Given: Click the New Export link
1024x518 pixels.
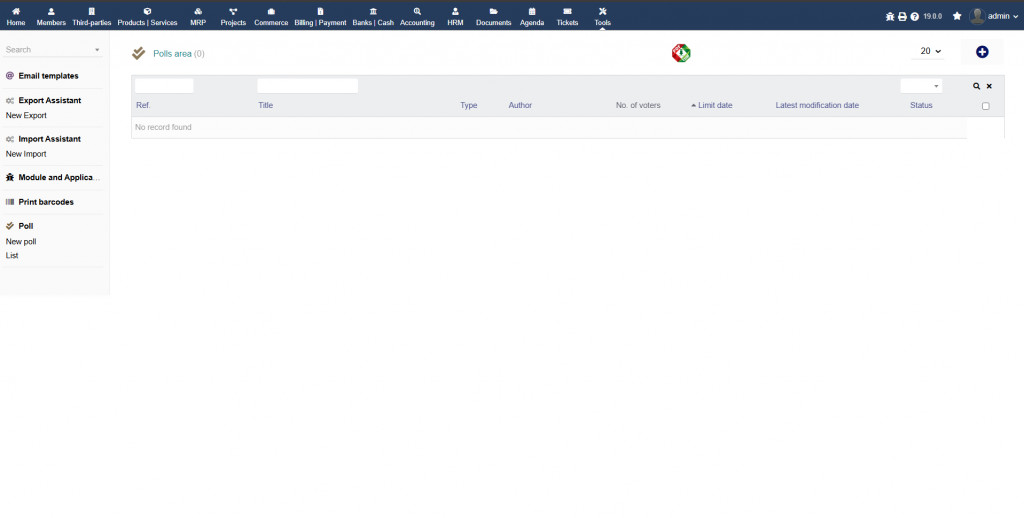Looking at the screenshot, I should 26,116.
